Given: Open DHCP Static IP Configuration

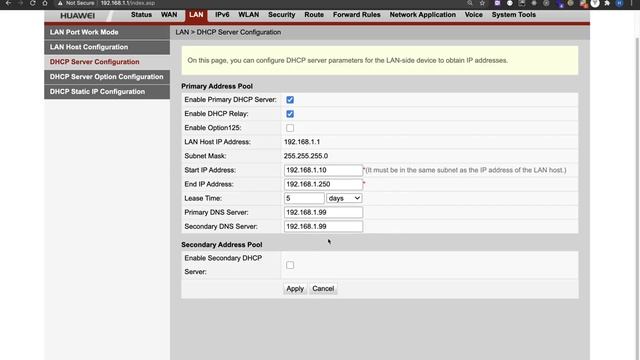Looking at the screenshot, I should click(107, 92).
